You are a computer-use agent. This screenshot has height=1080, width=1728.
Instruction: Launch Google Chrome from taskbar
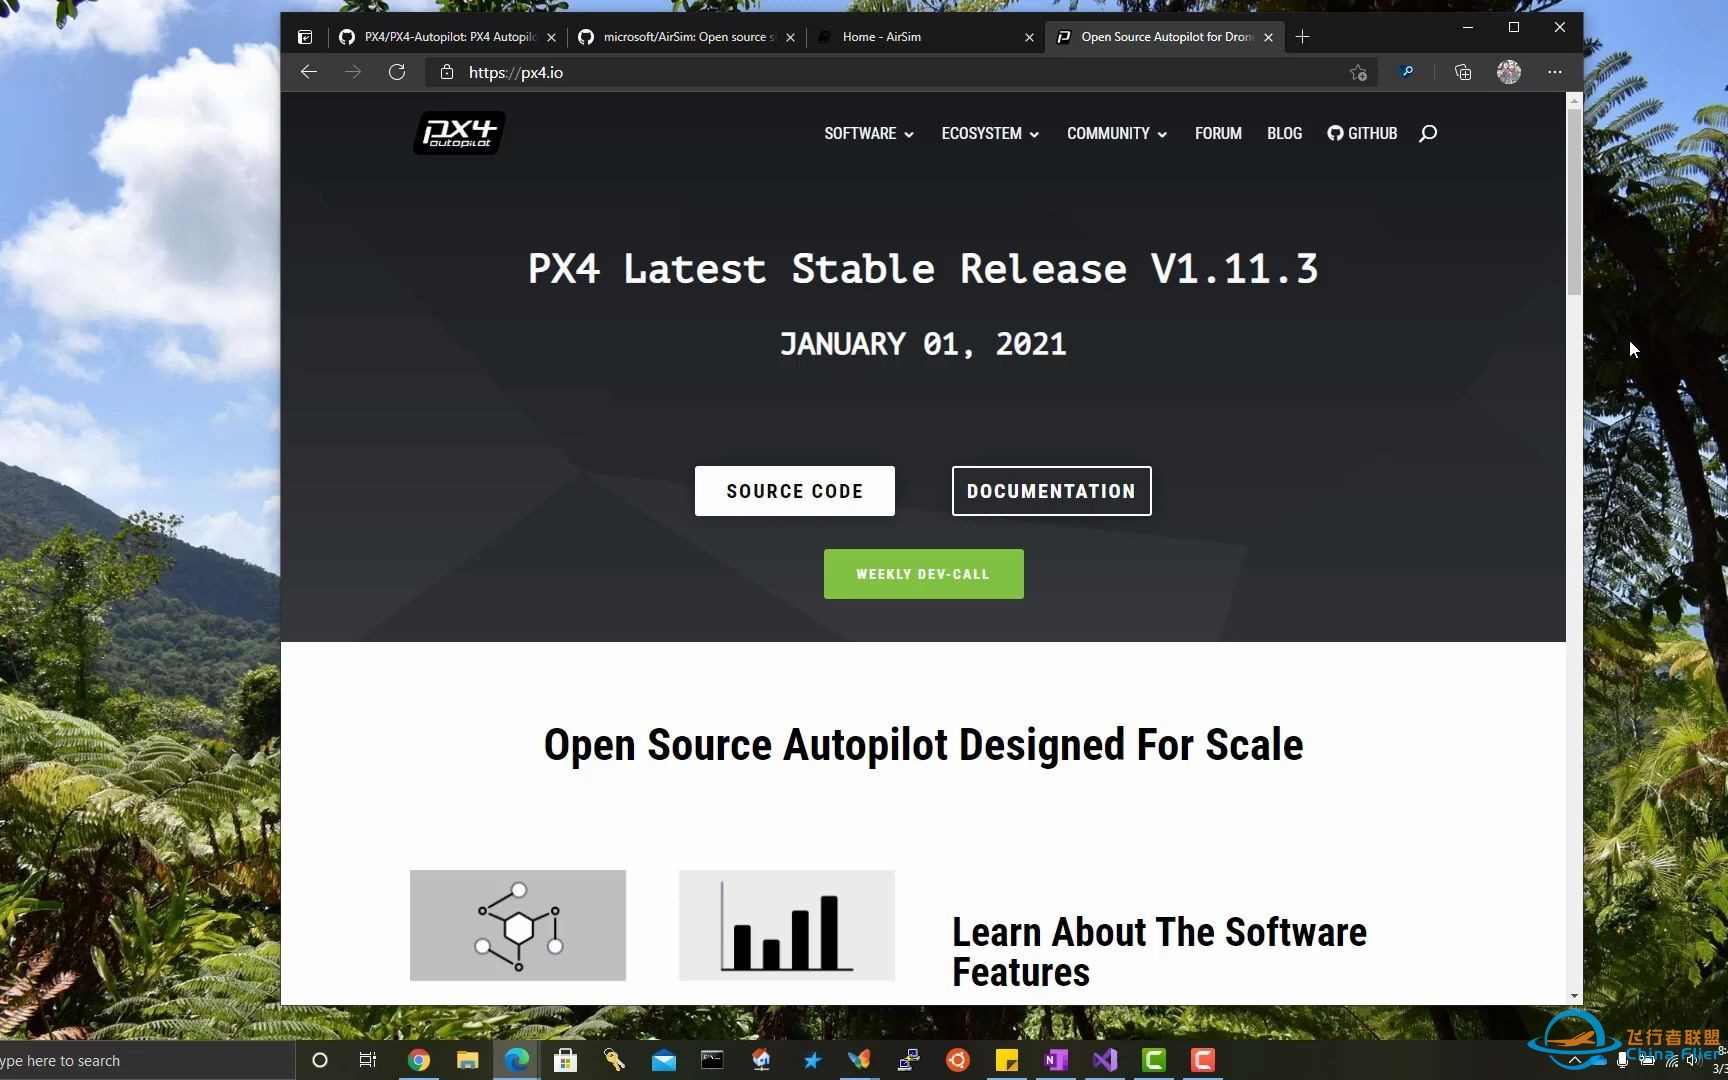tap(419, 1060)
